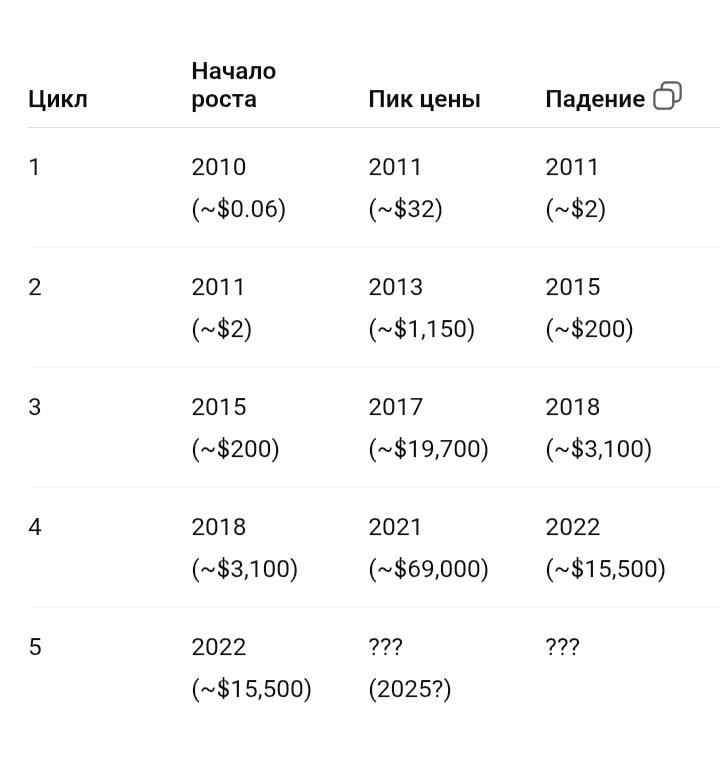Click the 2013 peak year cell
This screenshot has height=769, width=720.
click(x=395, y=287)
